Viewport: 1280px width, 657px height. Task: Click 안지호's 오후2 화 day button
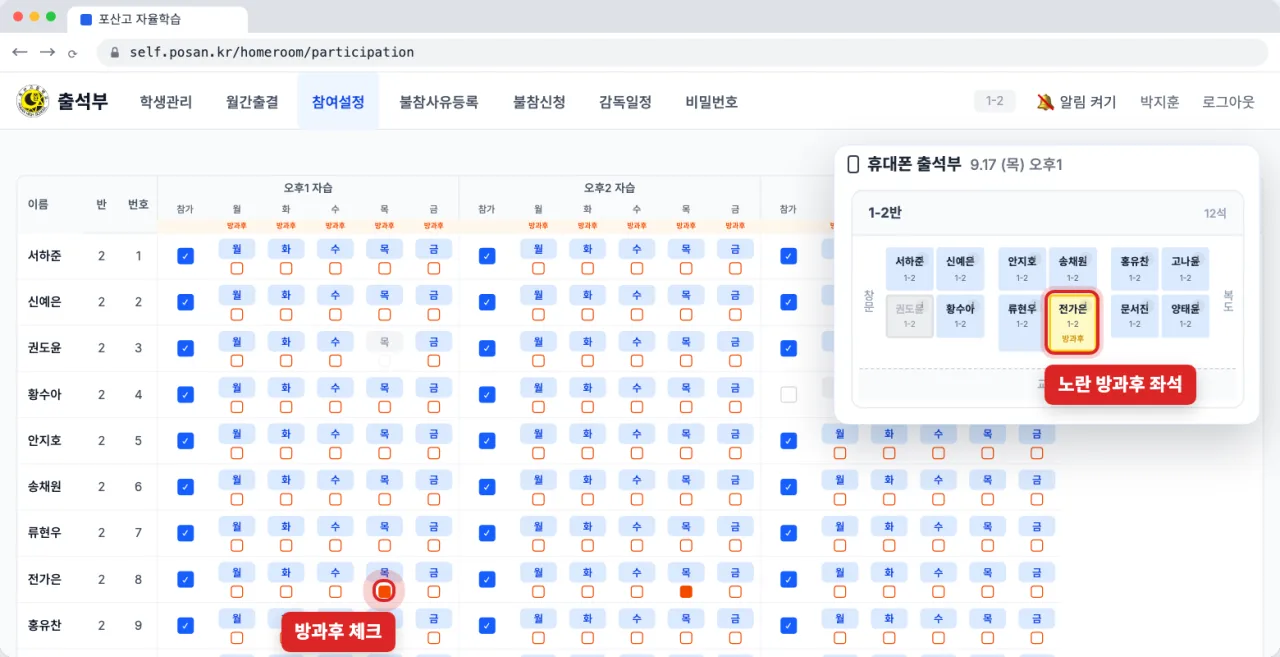(588, 433)
